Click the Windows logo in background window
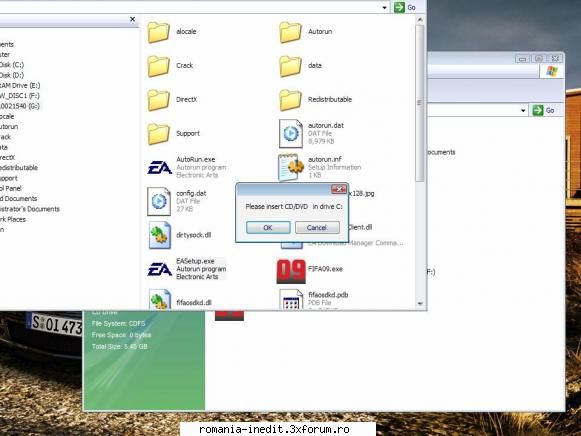This screenshot has height=436, width=581. pyautogui.click(x=551, y=71)
